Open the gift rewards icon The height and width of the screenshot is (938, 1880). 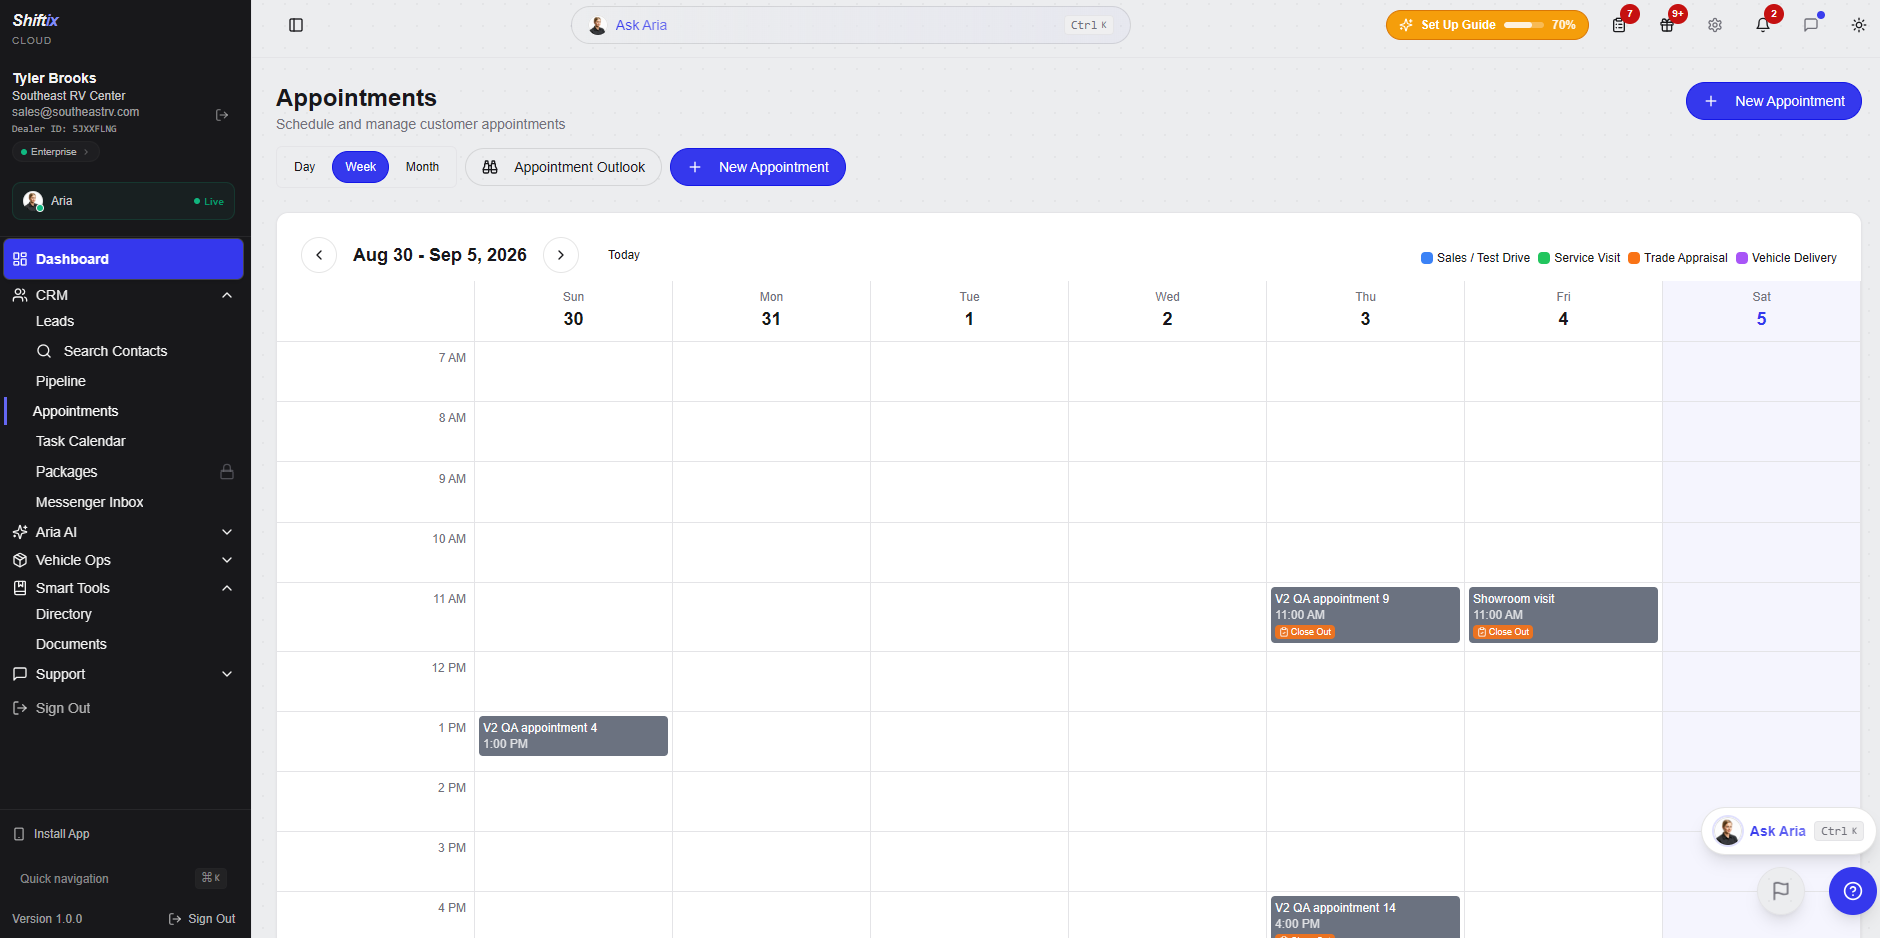click(x=1667, y=25)
